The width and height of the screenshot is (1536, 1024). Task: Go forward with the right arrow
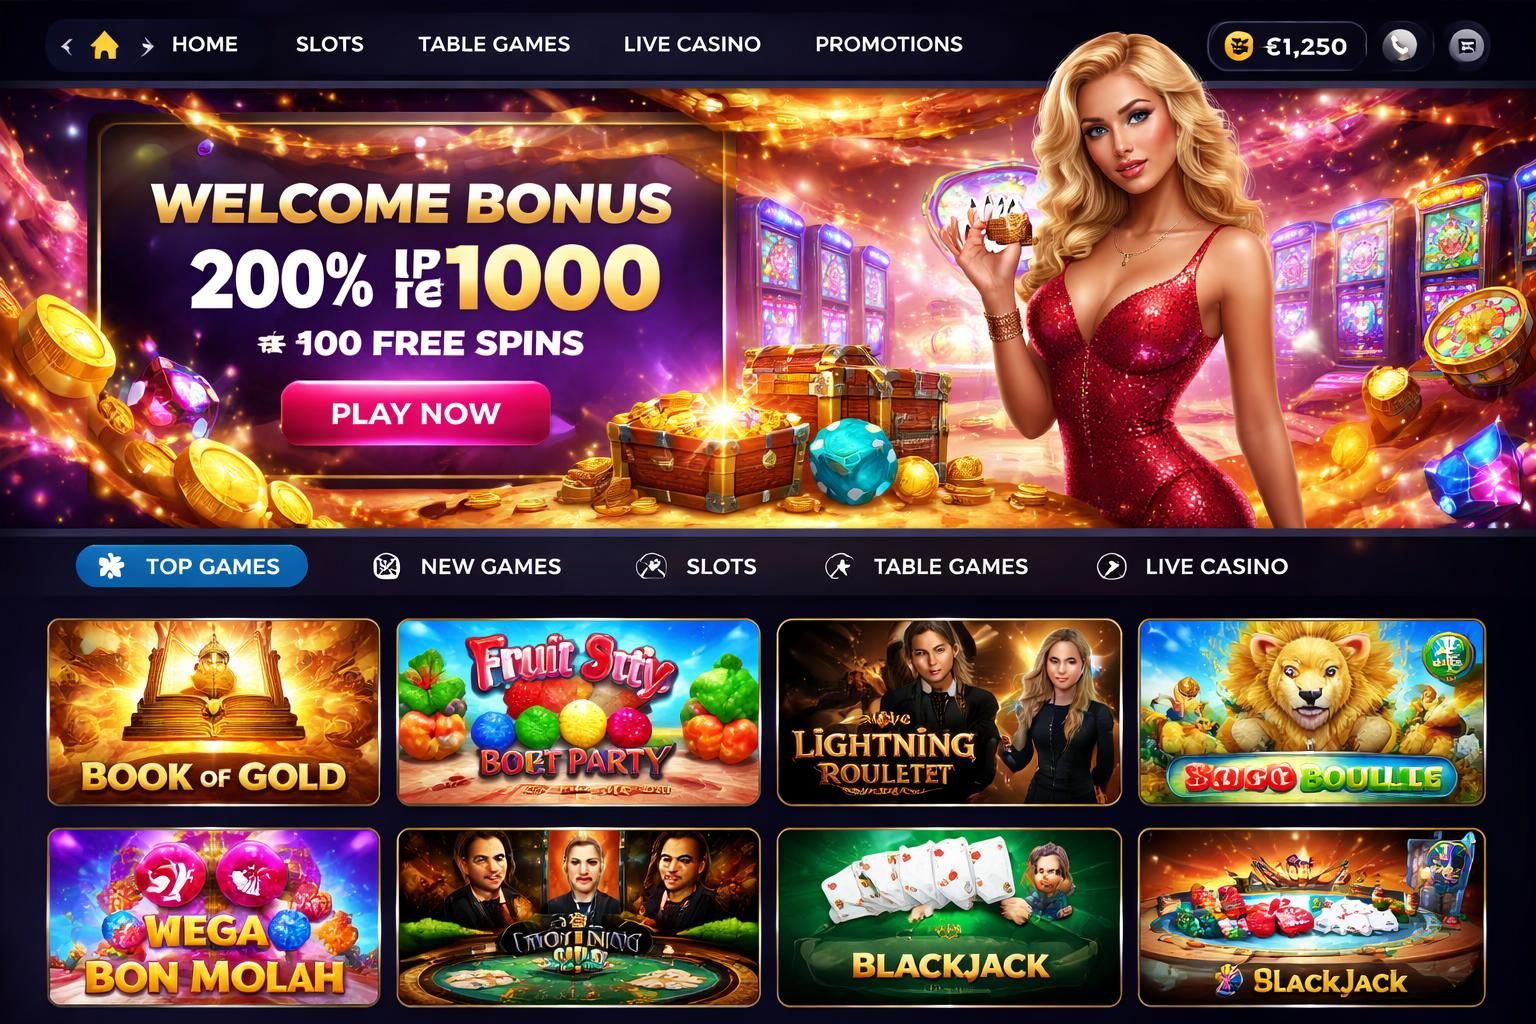pos(147,45)
